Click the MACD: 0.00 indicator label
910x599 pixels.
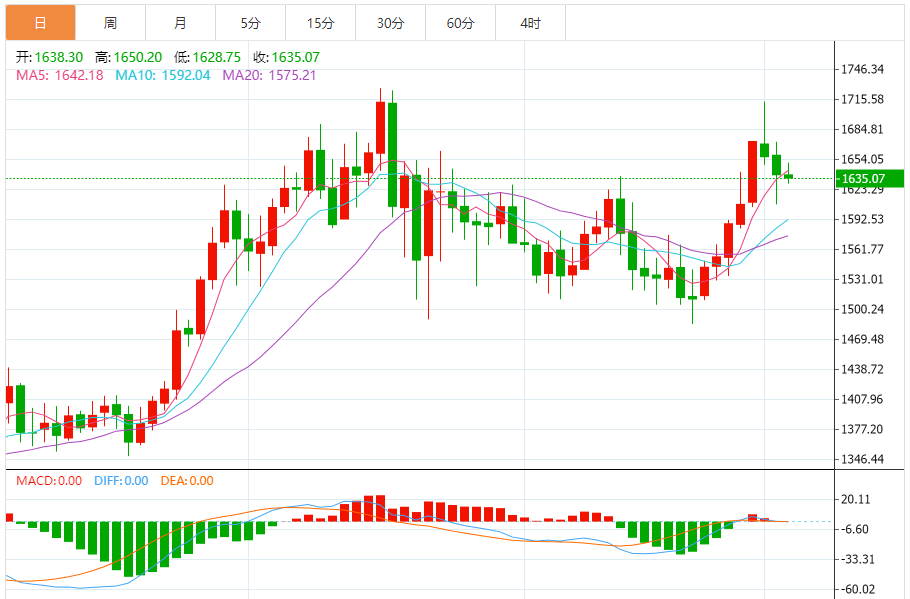pos(49,481)
